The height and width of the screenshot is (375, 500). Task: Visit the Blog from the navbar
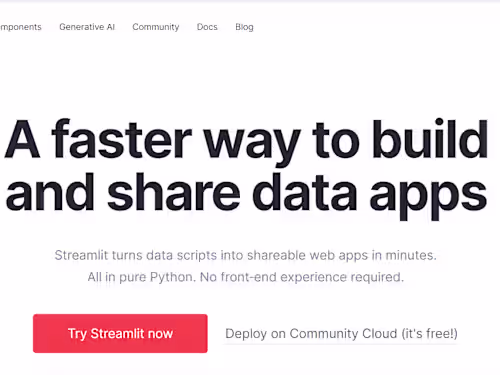pyautogui.click(x=244, y=27)
